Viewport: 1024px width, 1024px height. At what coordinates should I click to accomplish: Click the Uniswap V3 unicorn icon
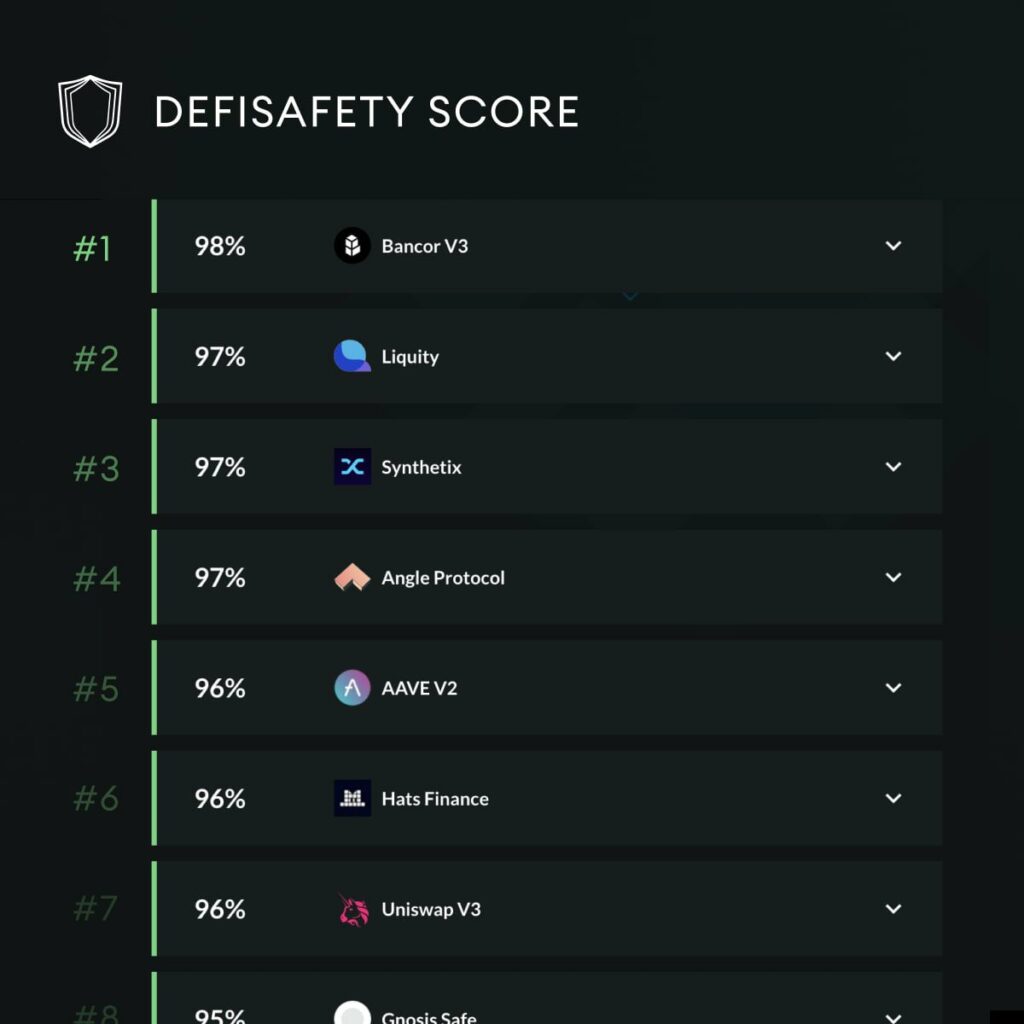352,909
